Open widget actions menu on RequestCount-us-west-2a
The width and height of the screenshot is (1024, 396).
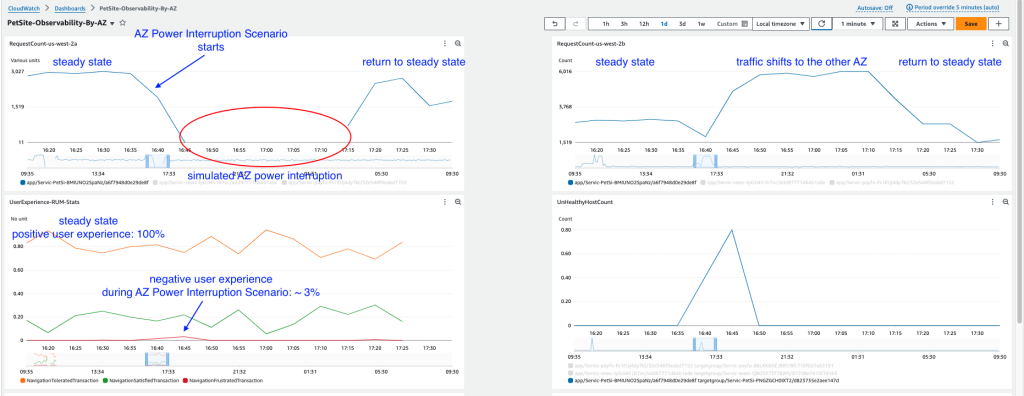[x=445, y=43]
